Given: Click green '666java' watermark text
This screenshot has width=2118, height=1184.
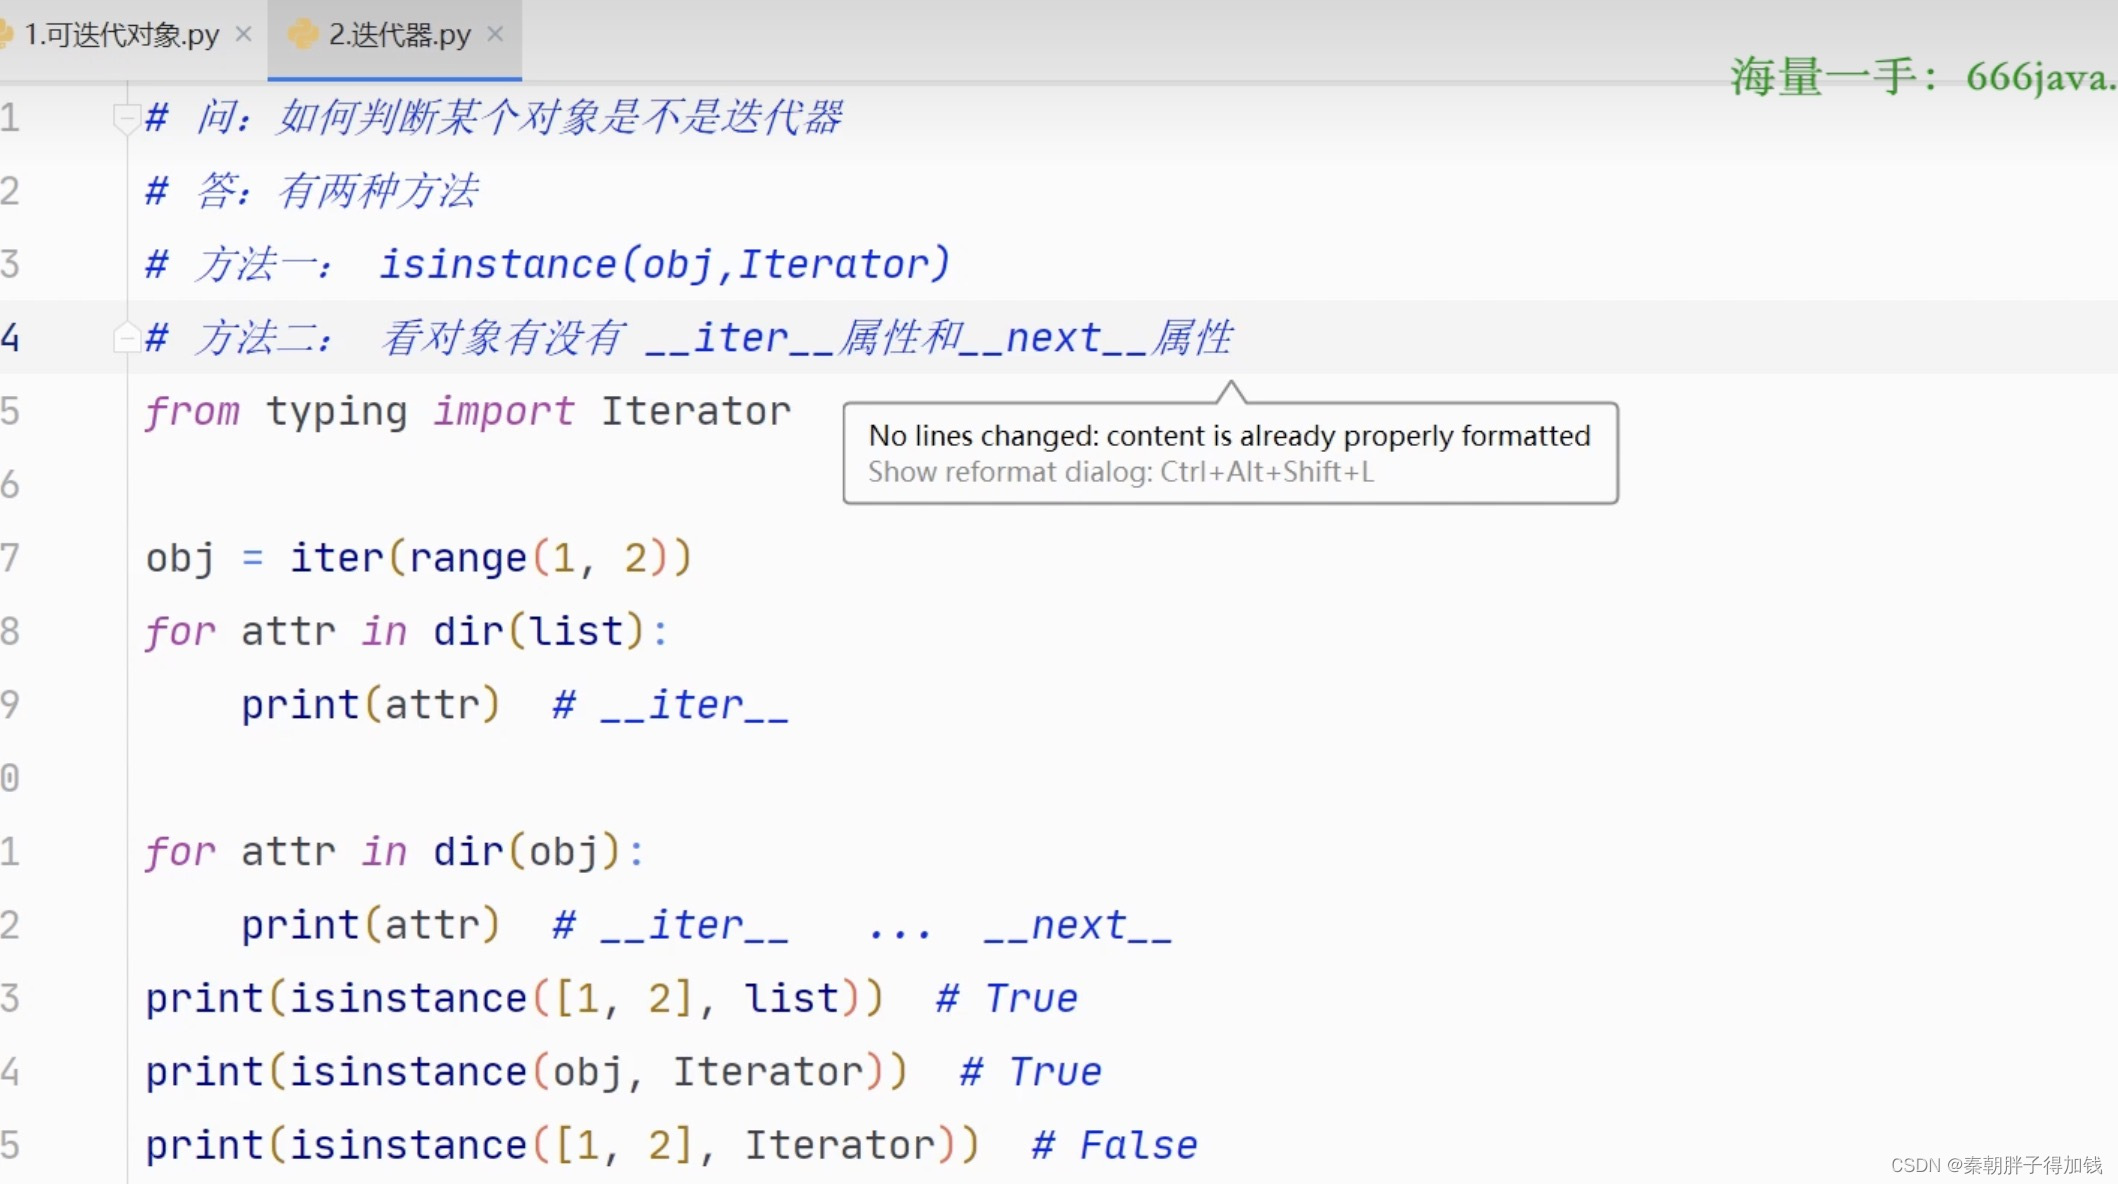Looking at the screenshot, I should (2036, 77).
